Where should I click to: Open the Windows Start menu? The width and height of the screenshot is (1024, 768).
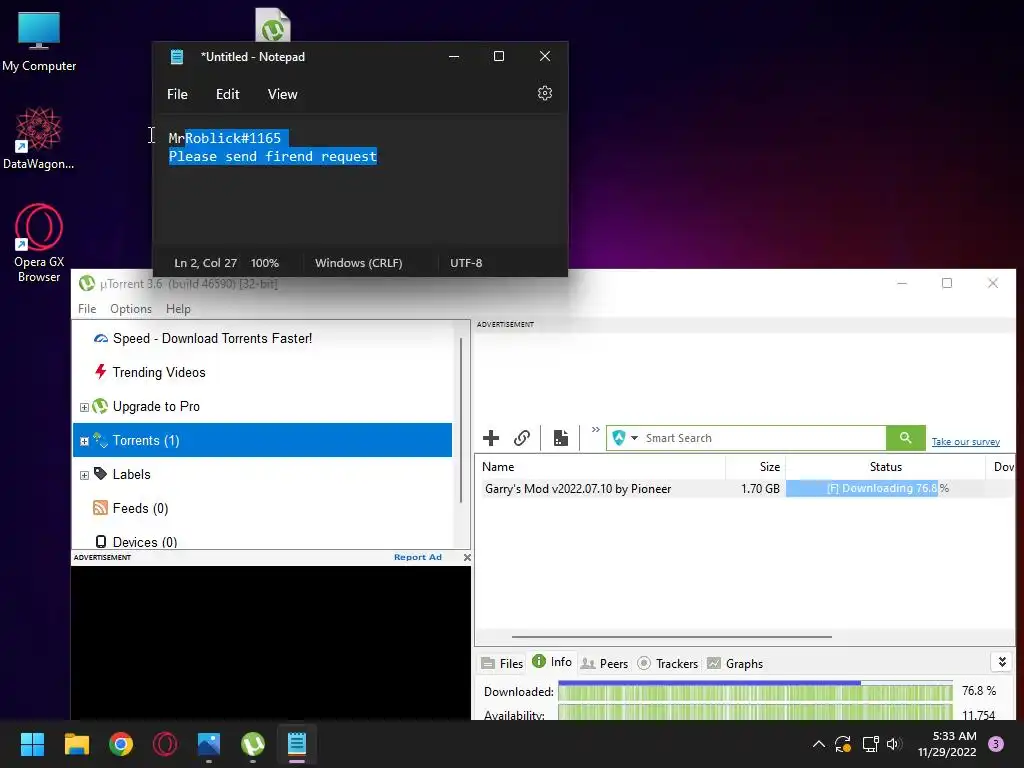tap(32, 744)
